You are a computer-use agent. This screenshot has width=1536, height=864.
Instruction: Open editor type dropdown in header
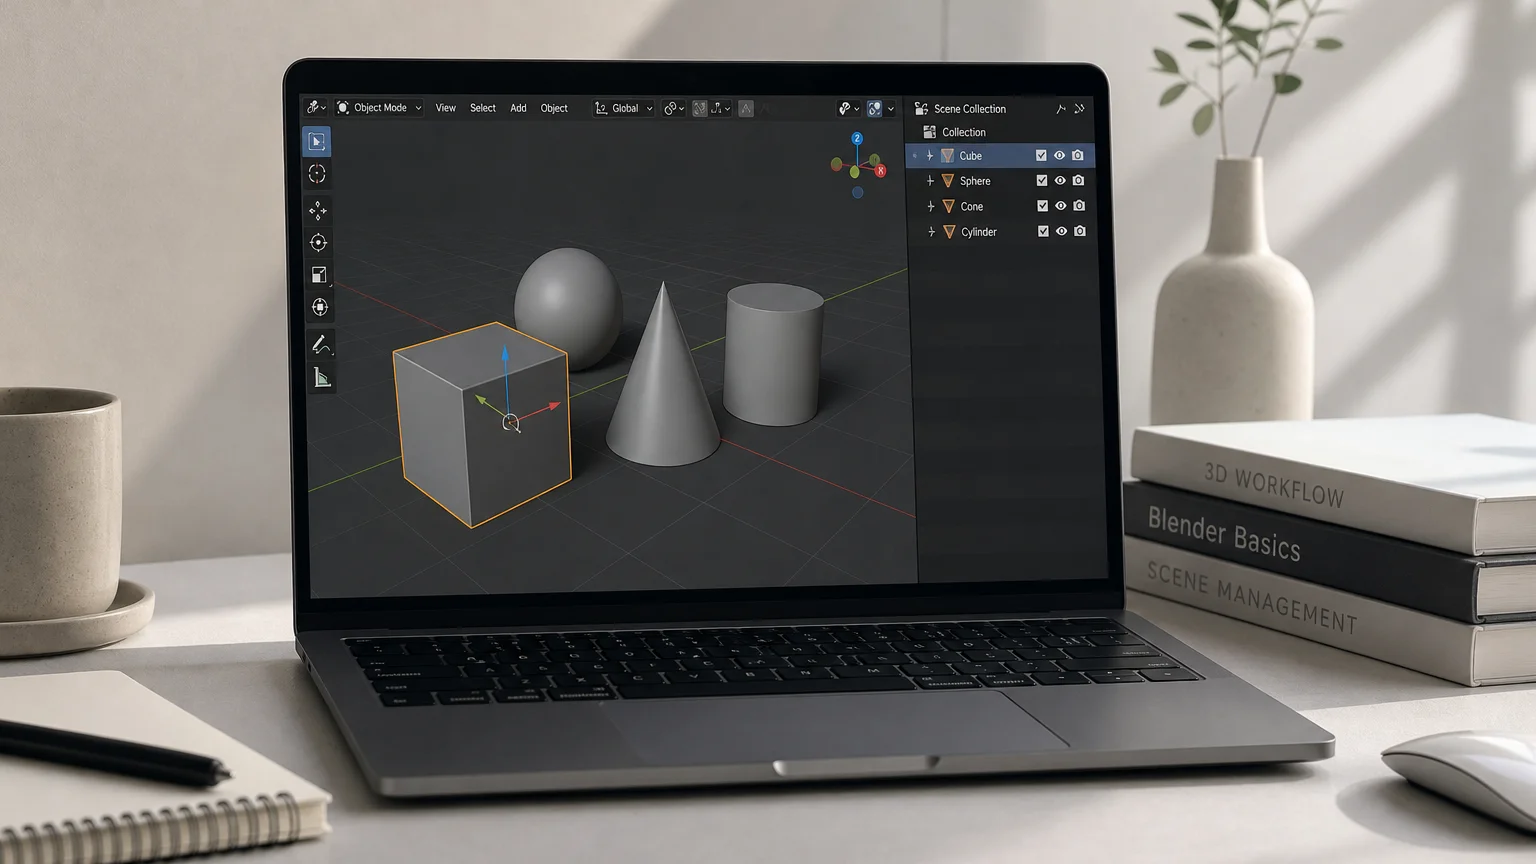(x=316, y=107)
